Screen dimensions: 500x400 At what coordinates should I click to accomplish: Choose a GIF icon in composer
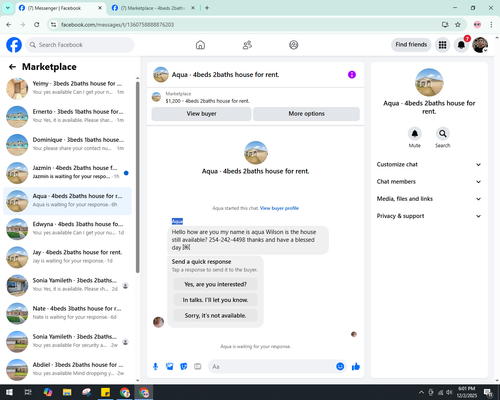(x=198, y=367)
